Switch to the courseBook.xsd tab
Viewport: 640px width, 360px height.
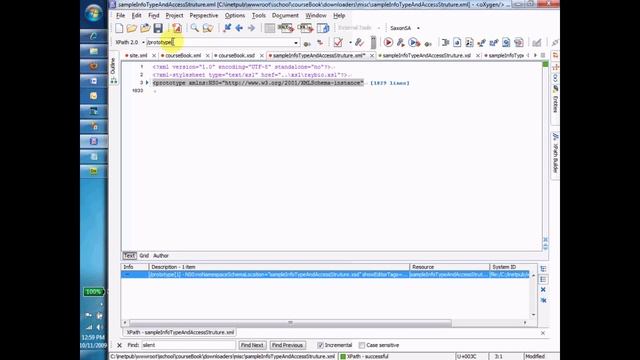point(236,56)
